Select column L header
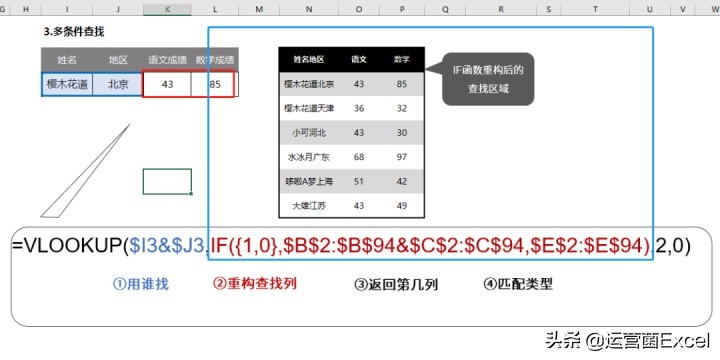720x360 pixels. point(215,9)
